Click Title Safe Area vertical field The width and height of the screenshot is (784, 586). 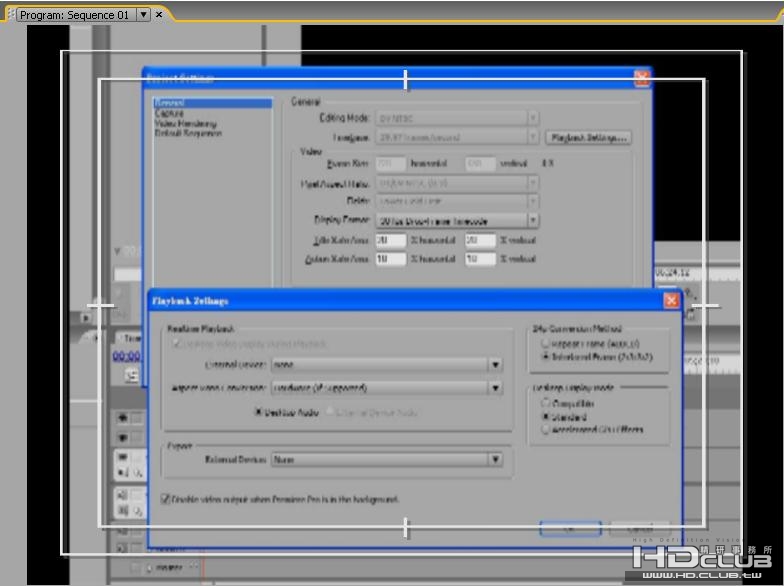click(x=480, y=240)
